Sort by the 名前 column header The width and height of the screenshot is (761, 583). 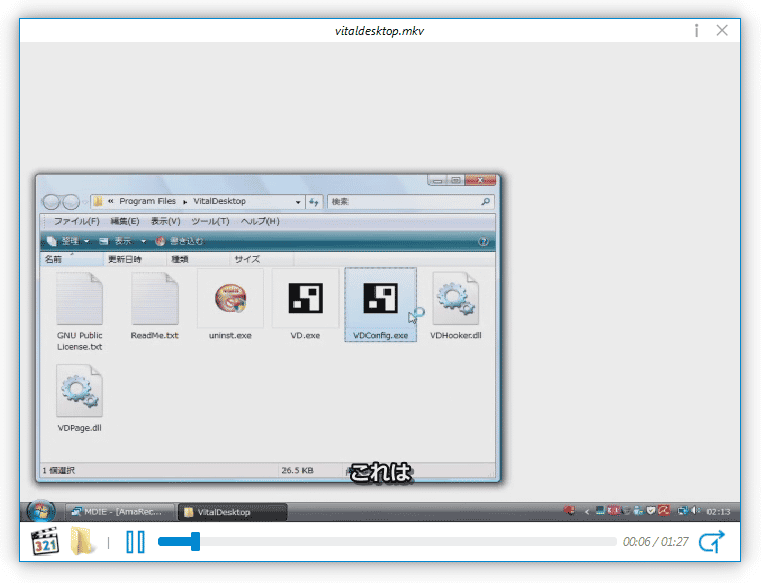coord(71,259)
